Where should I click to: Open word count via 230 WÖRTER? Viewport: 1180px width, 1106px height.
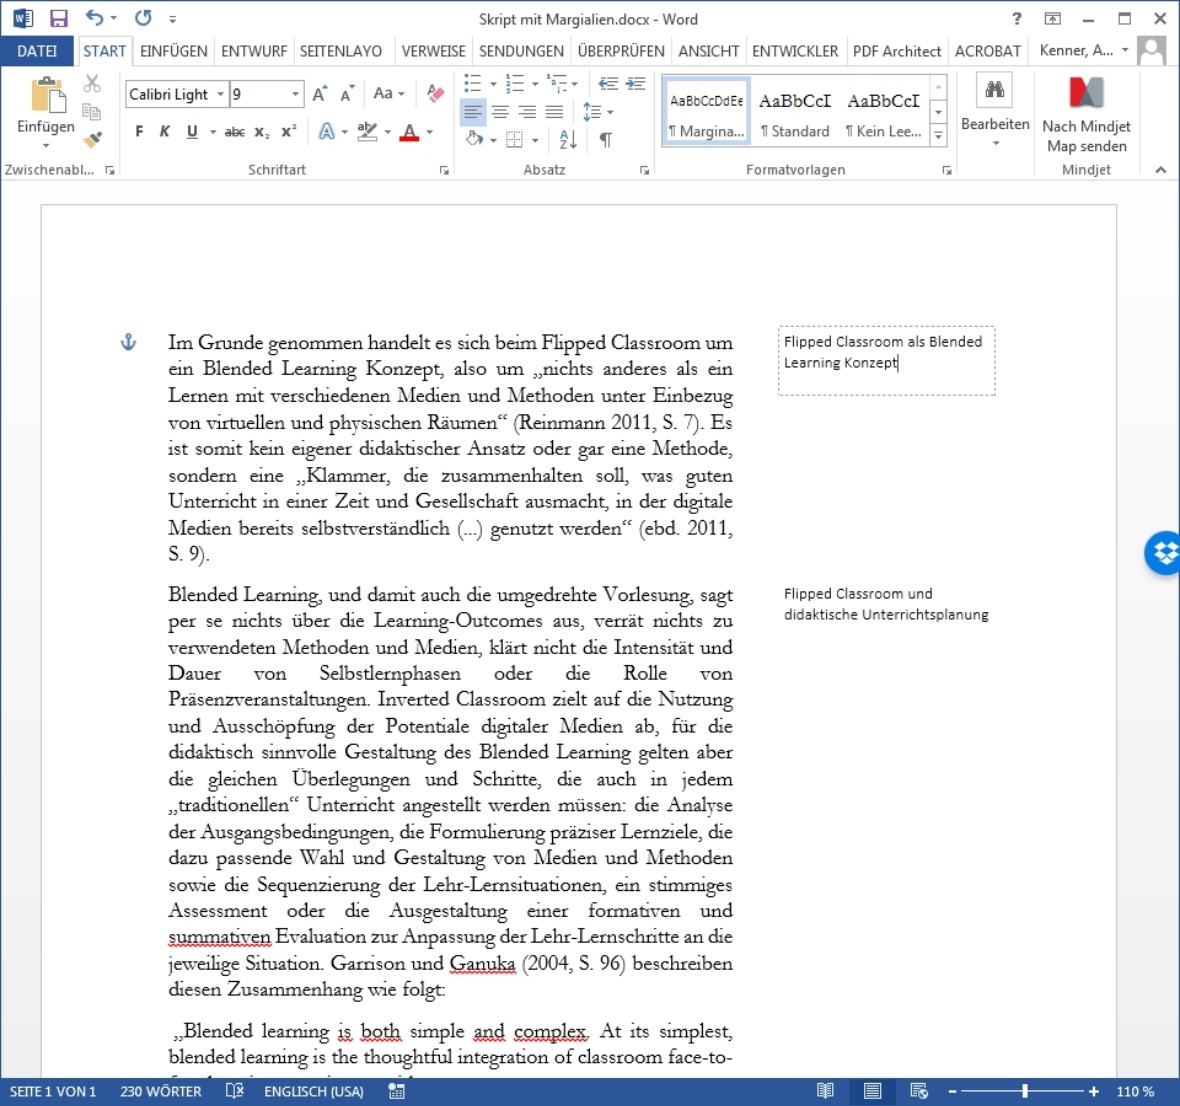(160, 1091)
